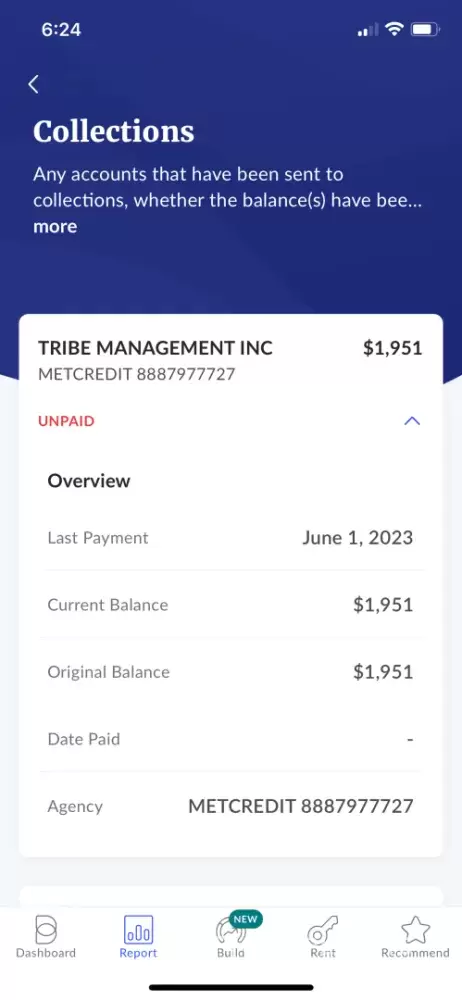Tap the Original Balance row
The width and height of the screenshot is (462, 1000).
click(x=231, y=672)
